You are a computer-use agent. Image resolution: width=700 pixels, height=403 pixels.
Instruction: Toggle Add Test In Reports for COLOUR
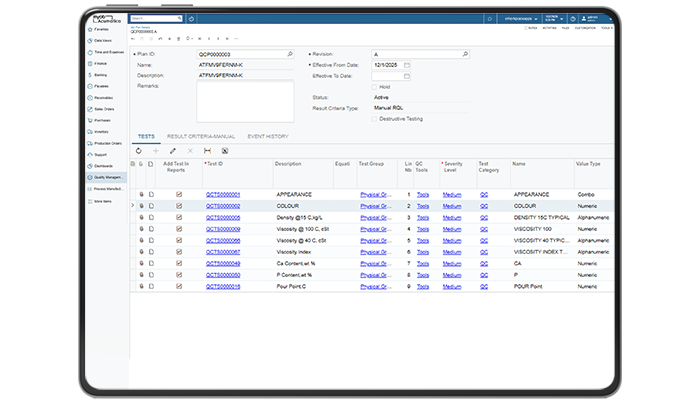[179, 206]
